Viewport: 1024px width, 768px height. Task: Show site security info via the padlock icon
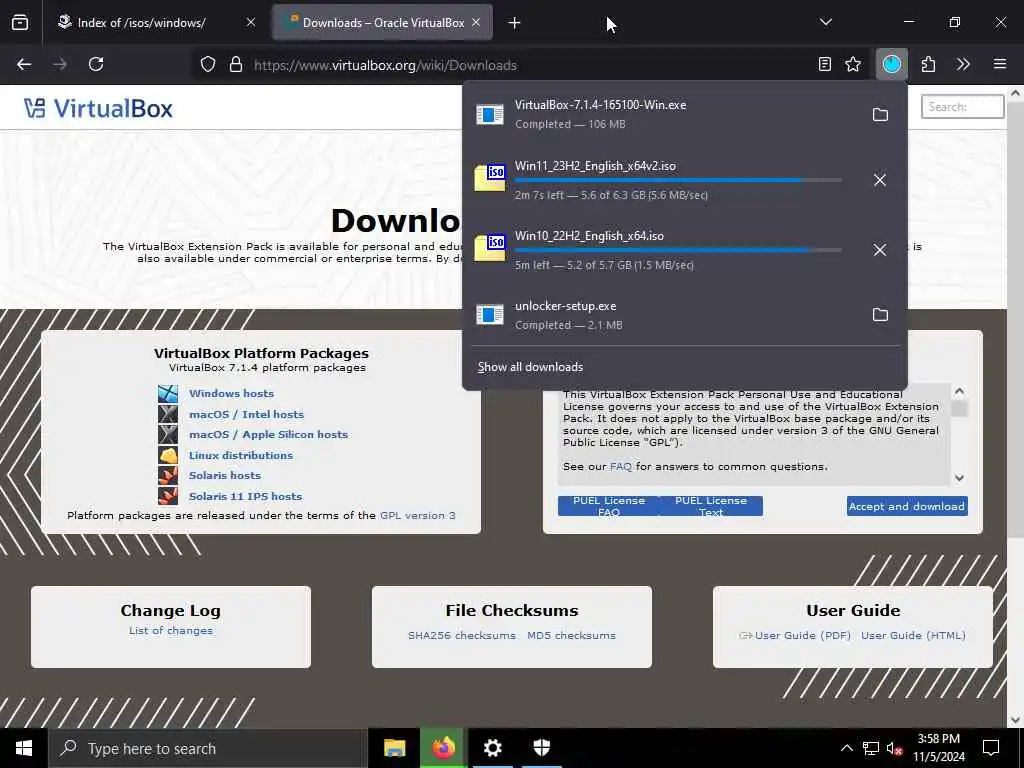(x=236, y=65)
